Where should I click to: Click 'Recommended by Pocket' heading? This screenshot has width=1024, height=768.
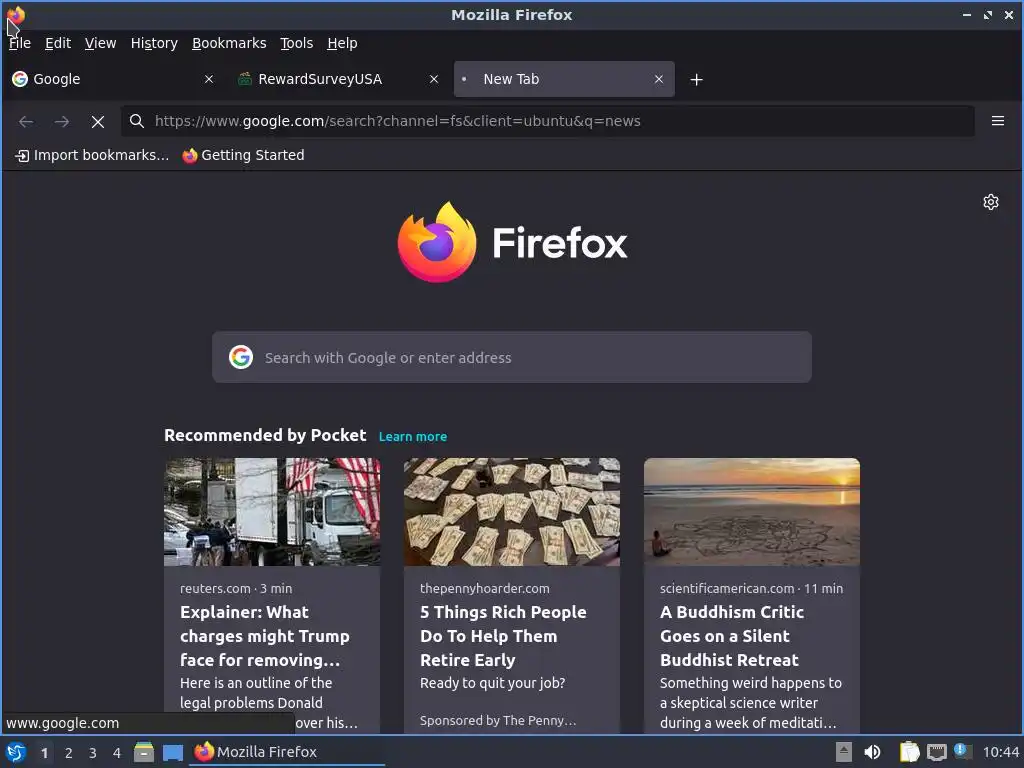[x=265, y=436]
